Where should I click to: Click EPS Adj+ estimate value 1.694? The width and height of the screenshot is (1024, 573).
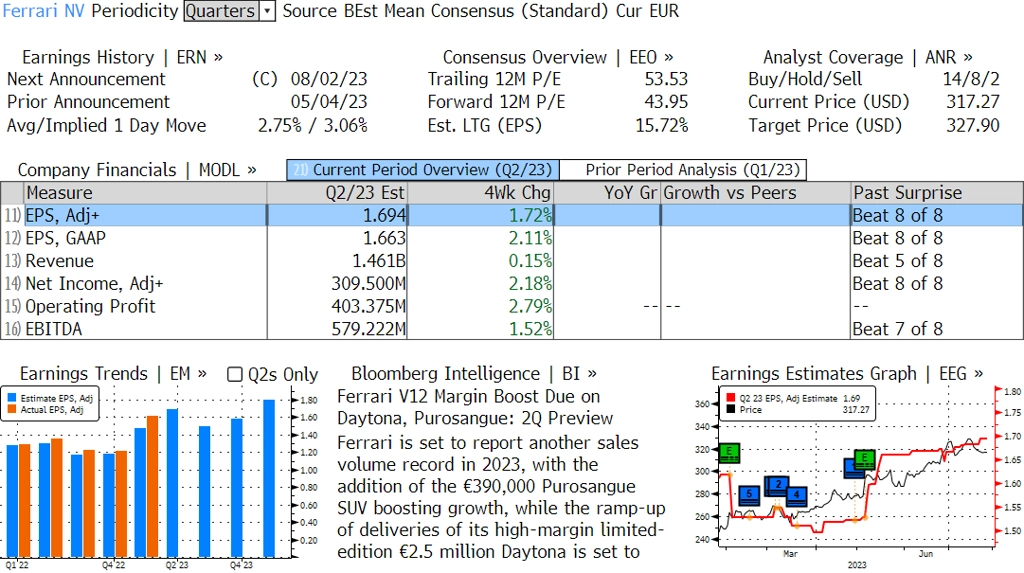click(385, 216)
